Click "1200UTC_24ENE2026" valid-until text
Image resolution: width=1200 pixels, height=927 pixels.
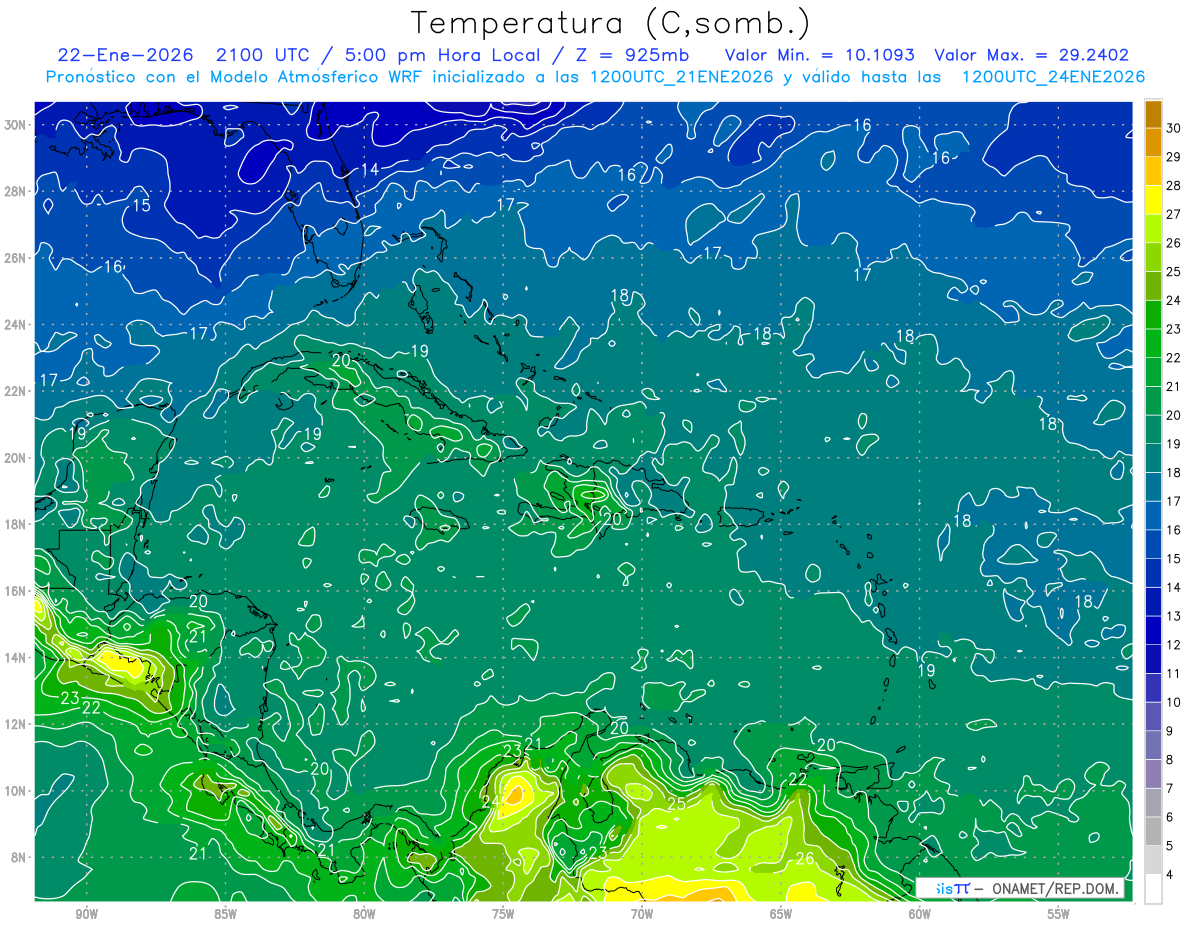pos(1053,77)
